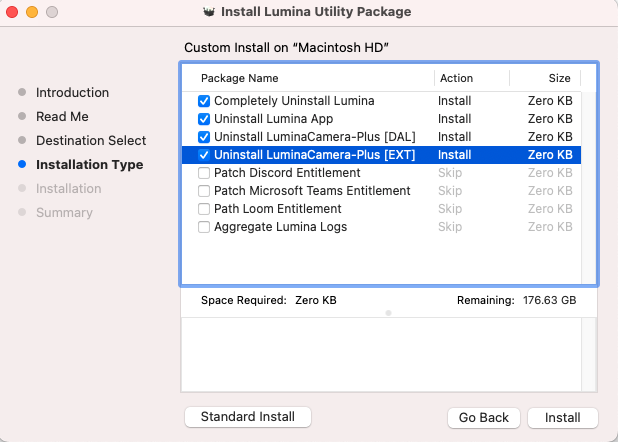Click the description pane scrollbar

(x=588, y=355)
